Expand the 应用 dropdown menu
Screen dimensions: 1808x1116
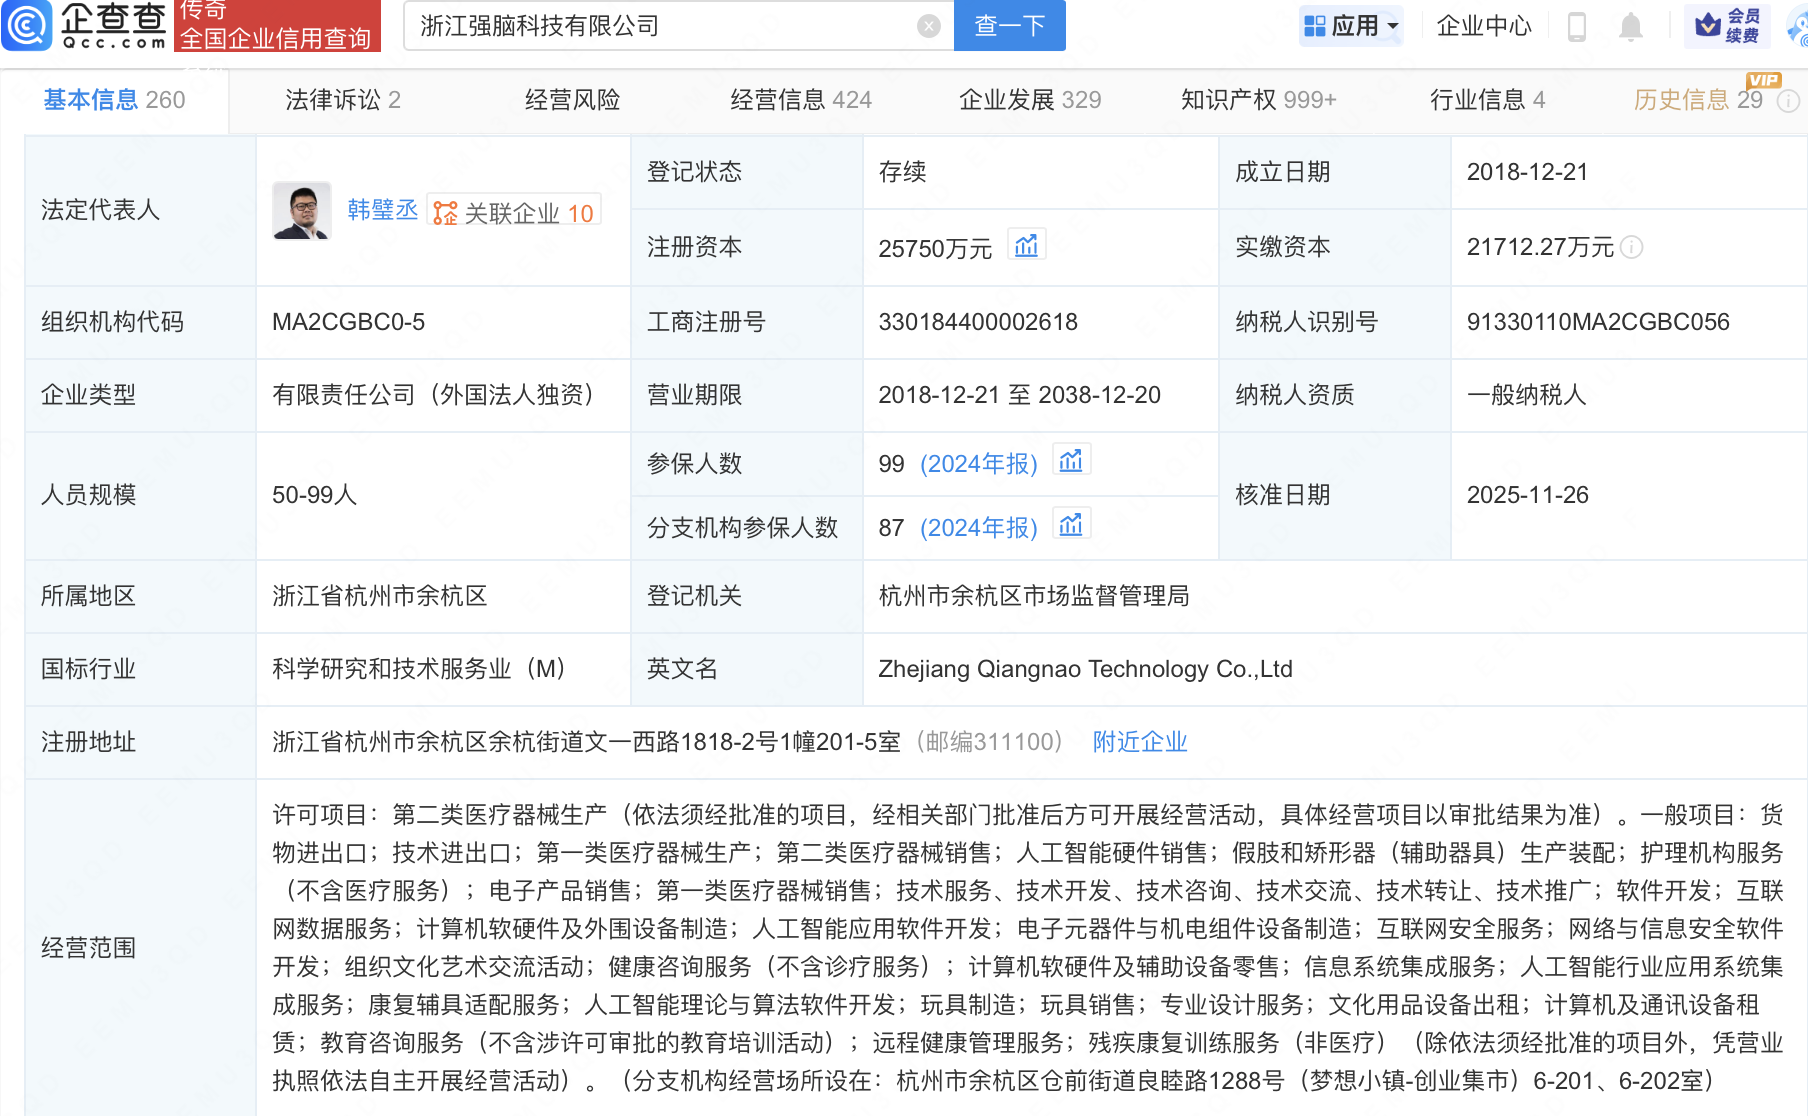(1351, 27)
